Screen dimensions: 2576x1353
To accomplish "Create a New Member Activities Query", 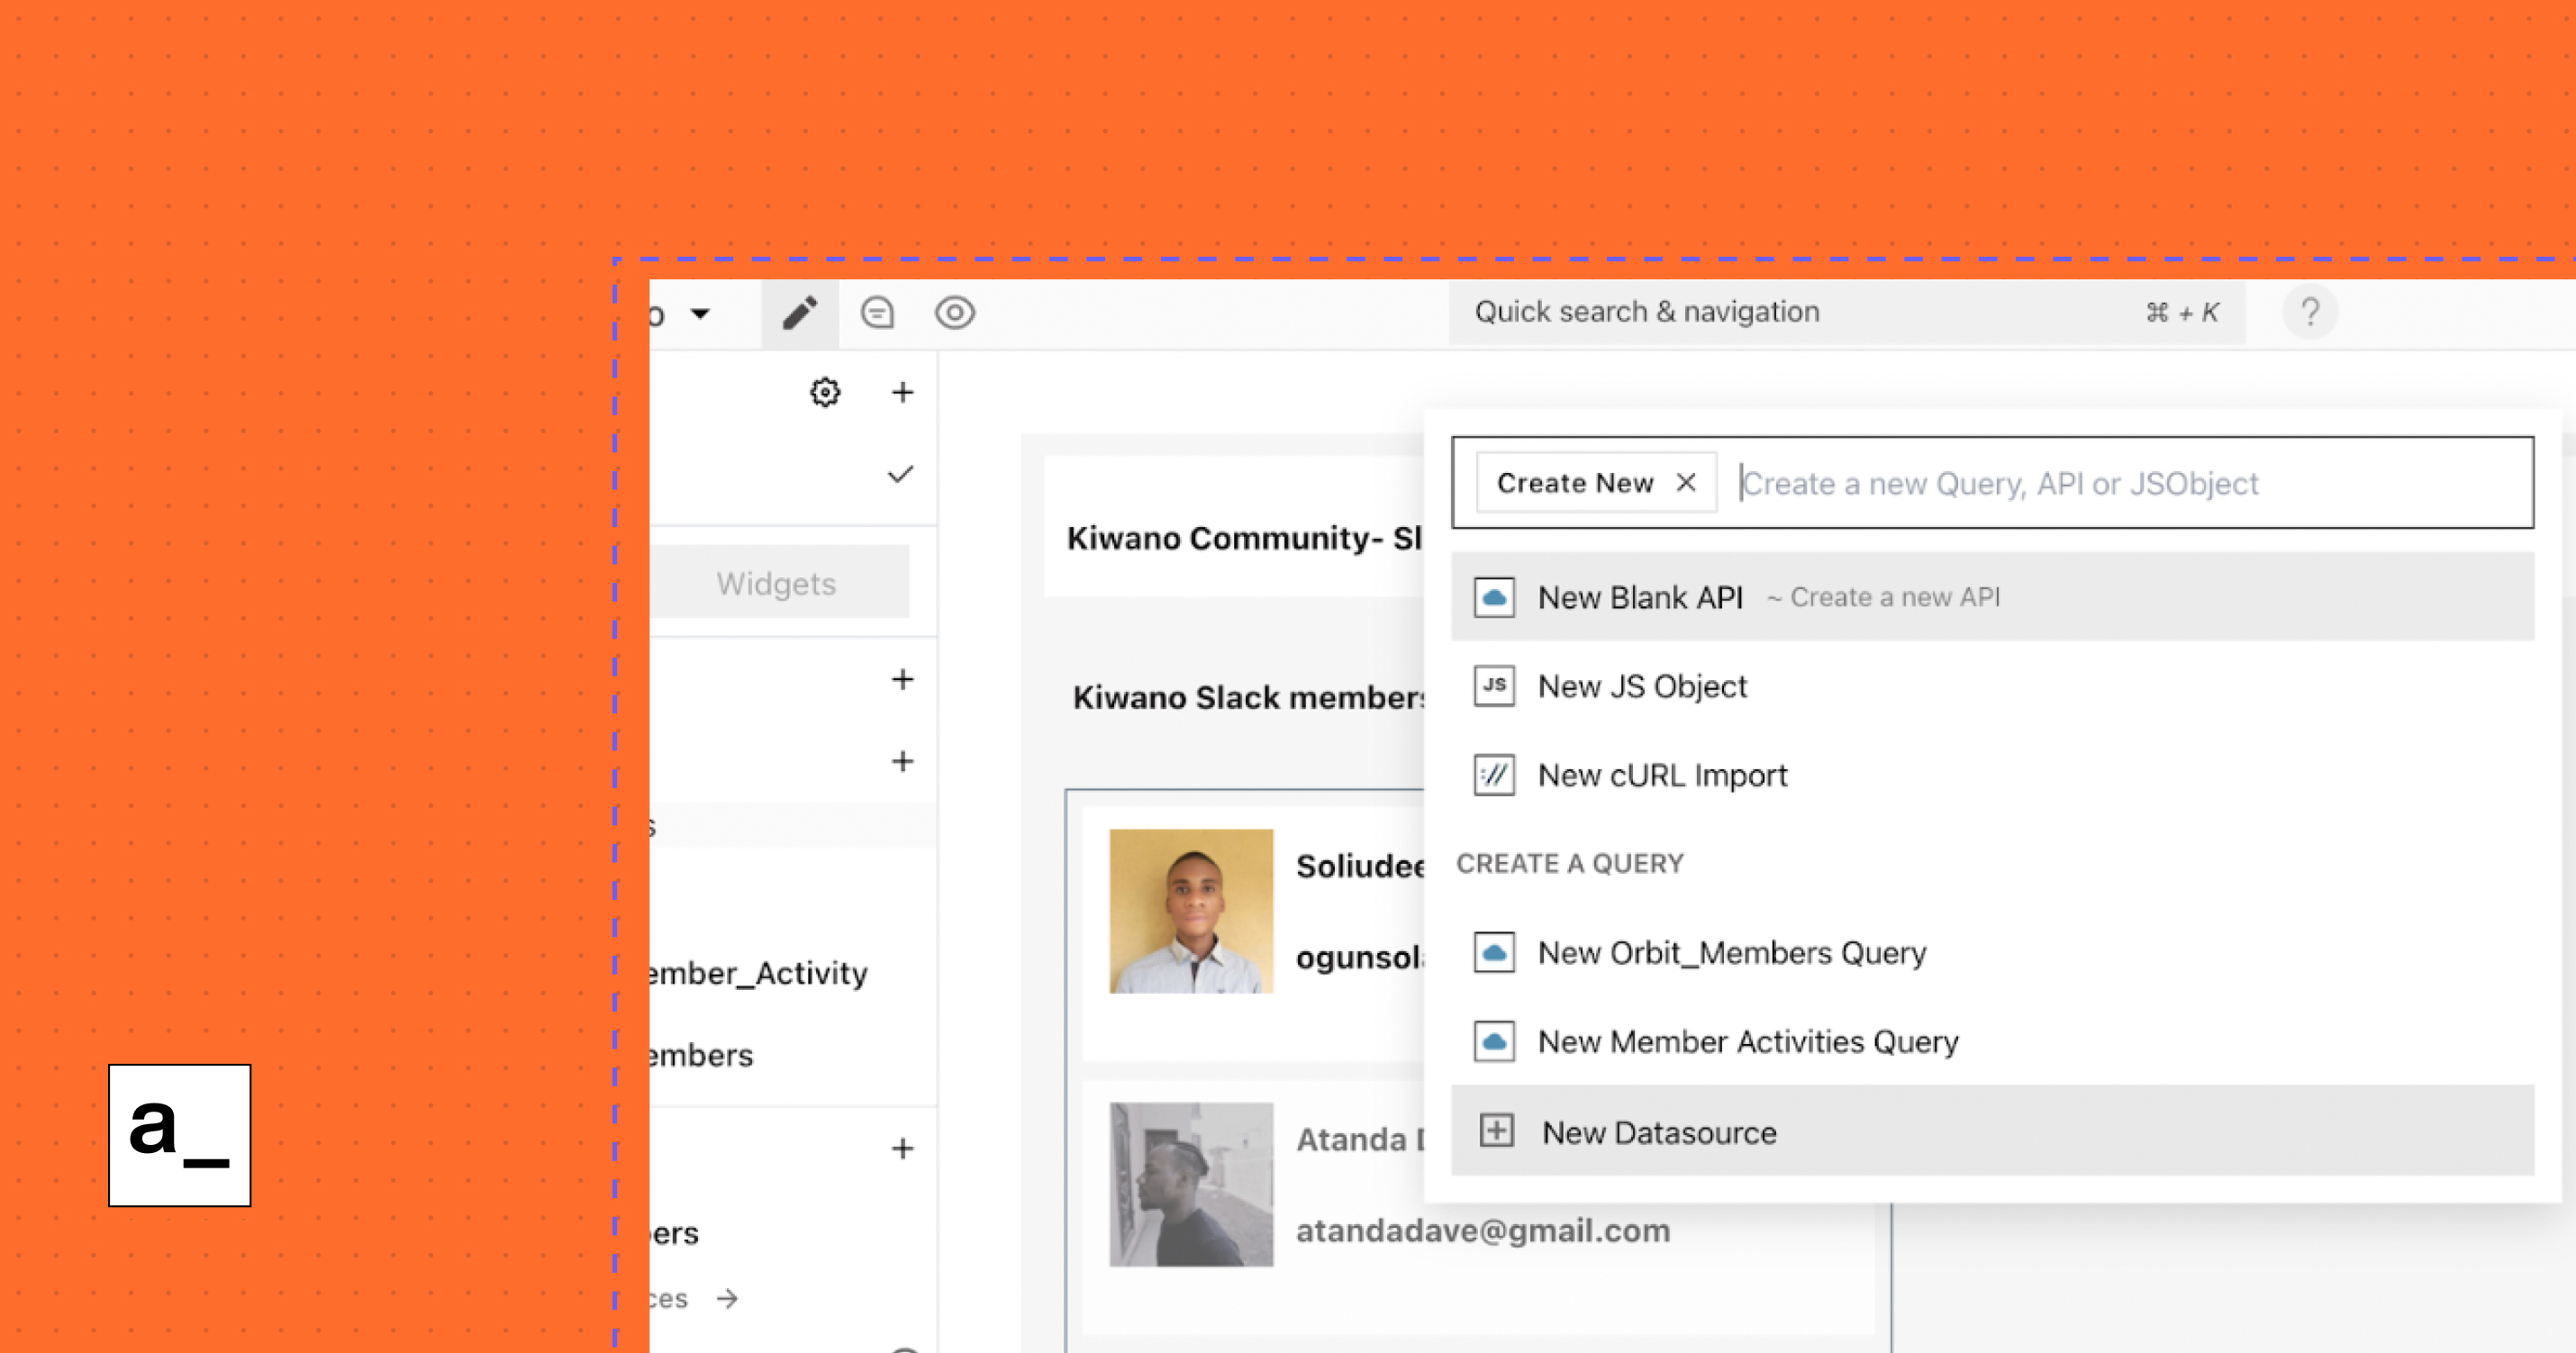I will 1747,1040.
